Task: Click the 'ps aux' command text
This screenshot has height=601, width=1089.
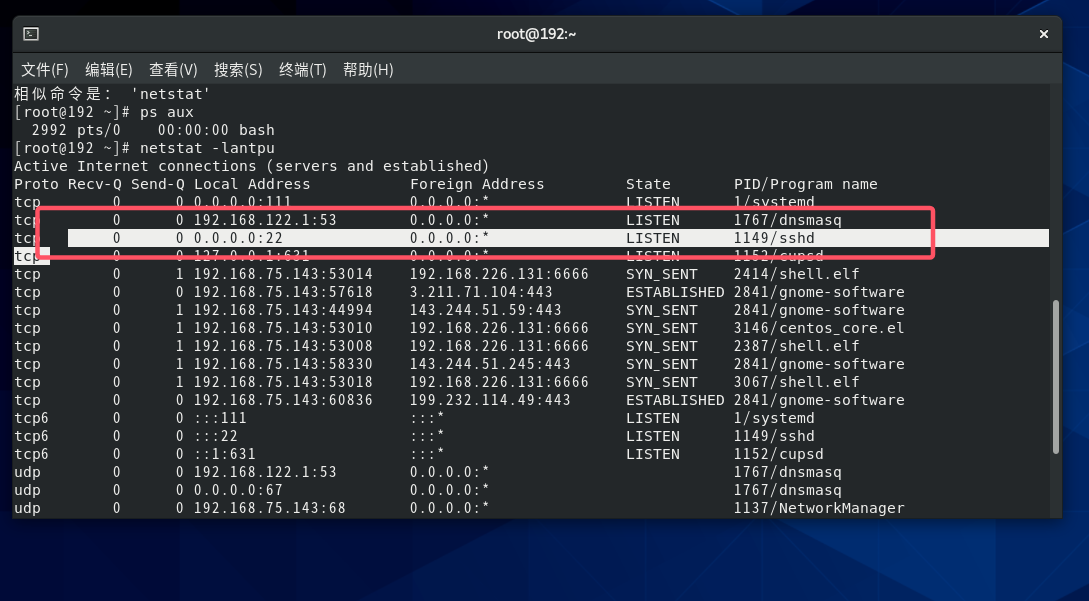Action: pyautogui.click(x=167, y=112)
